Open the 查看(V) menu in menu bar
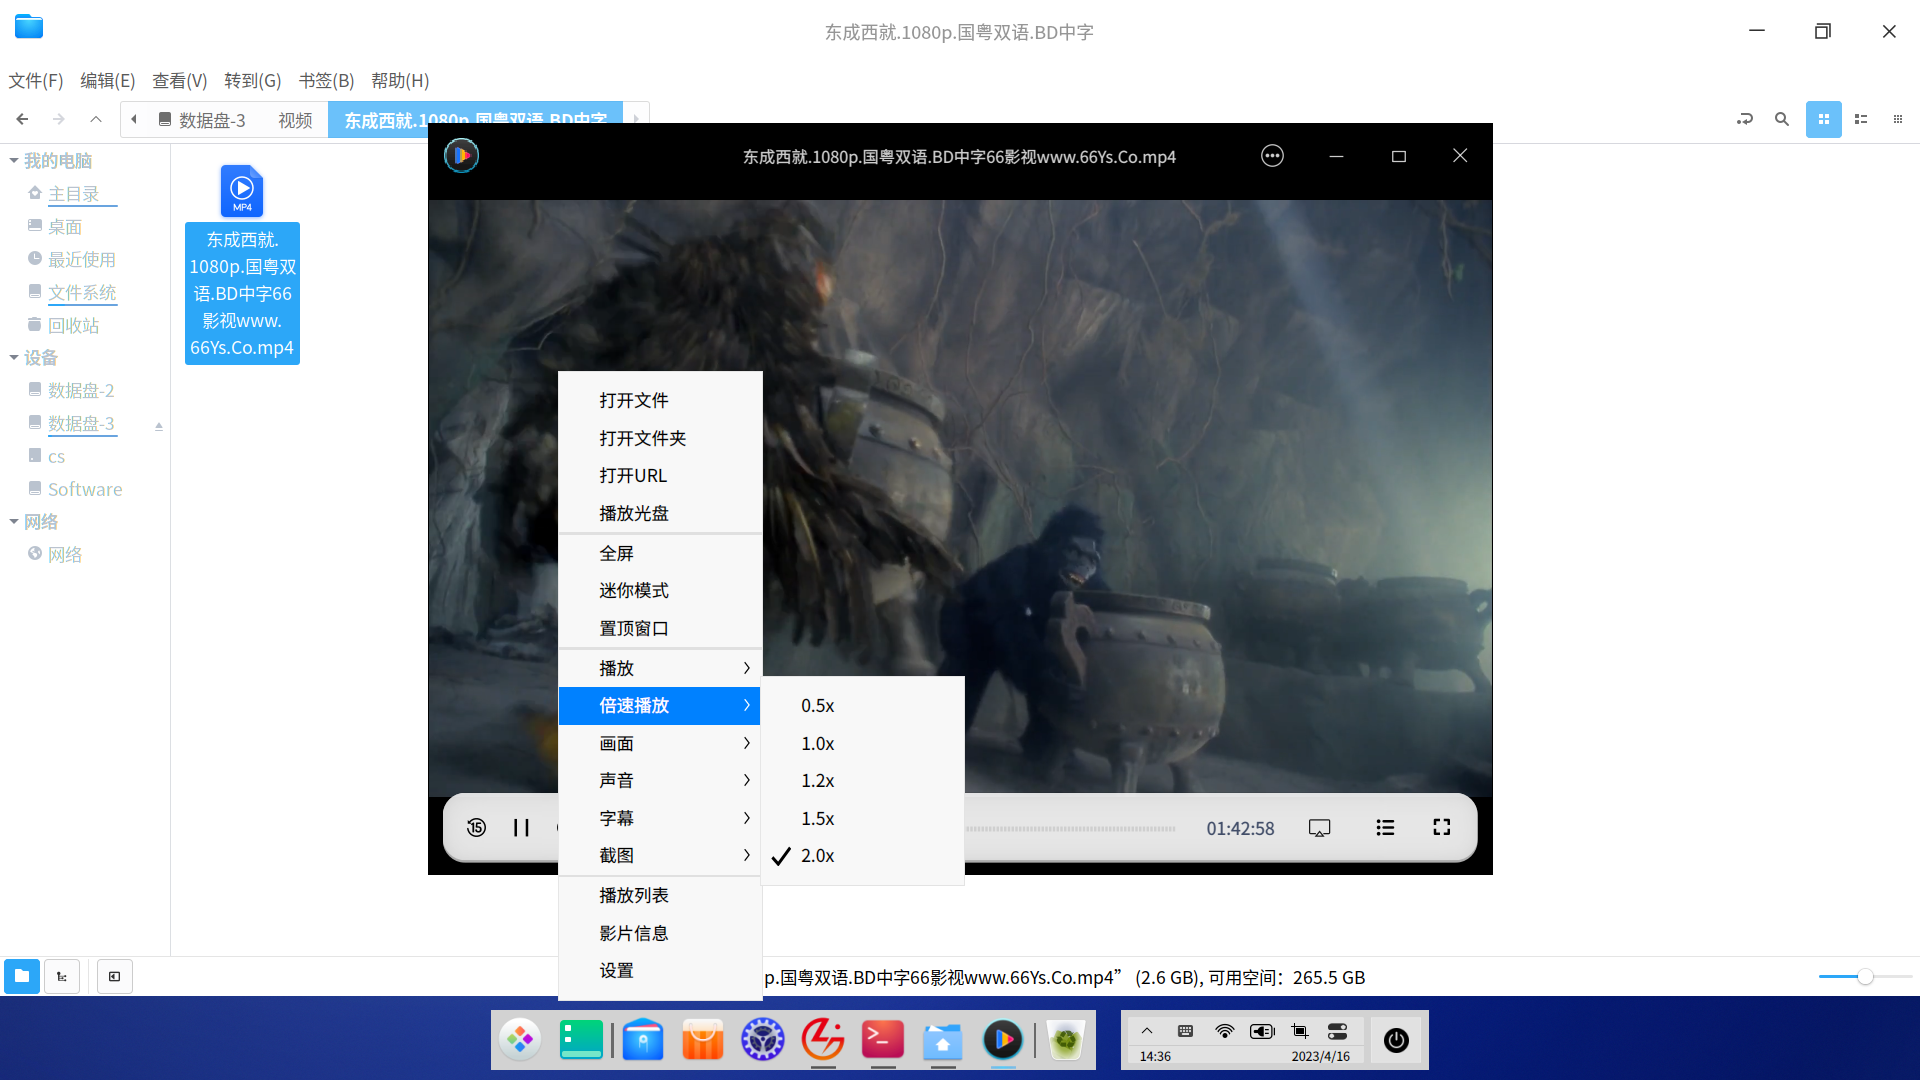The height and width of the screenshot is (1080, 1920). (179, 81)
